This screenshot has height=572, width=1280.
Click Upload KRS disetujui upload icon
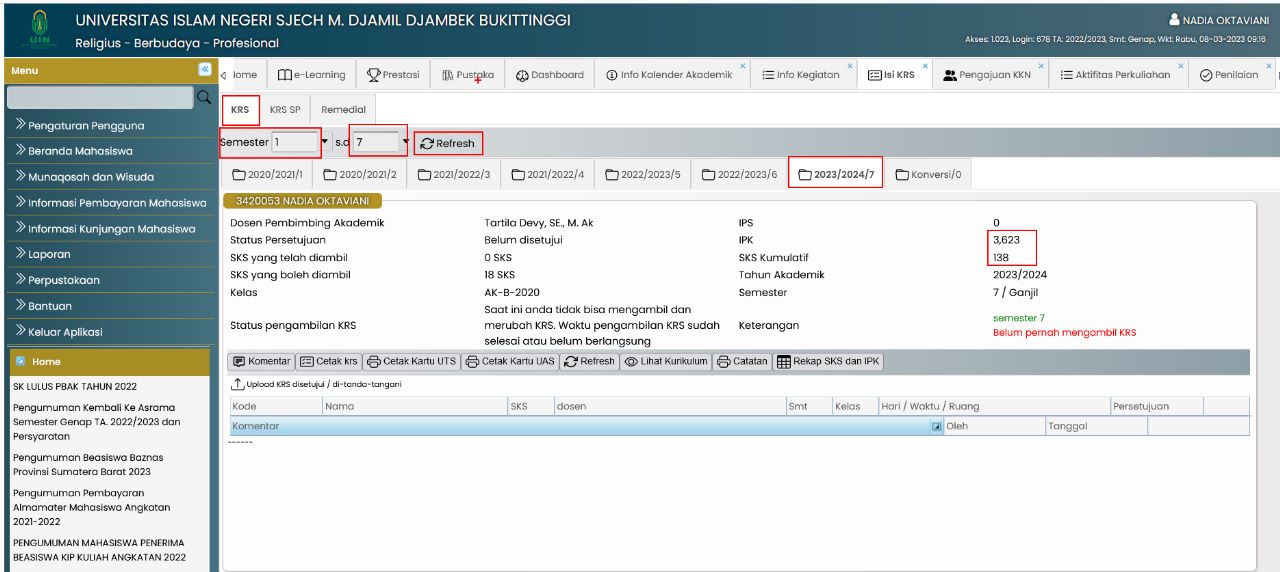pyautogui.click(x=237, y=384)
